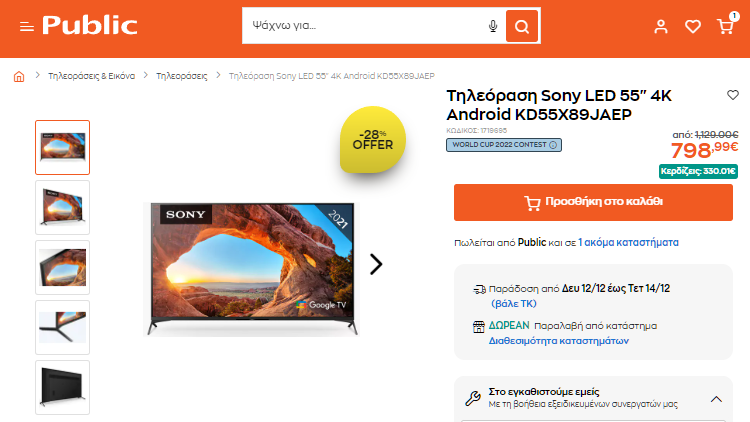Focus the 'Ψάχνω για...' search field
The height and width of the screenshot is (422, 750).
point(366,26)
